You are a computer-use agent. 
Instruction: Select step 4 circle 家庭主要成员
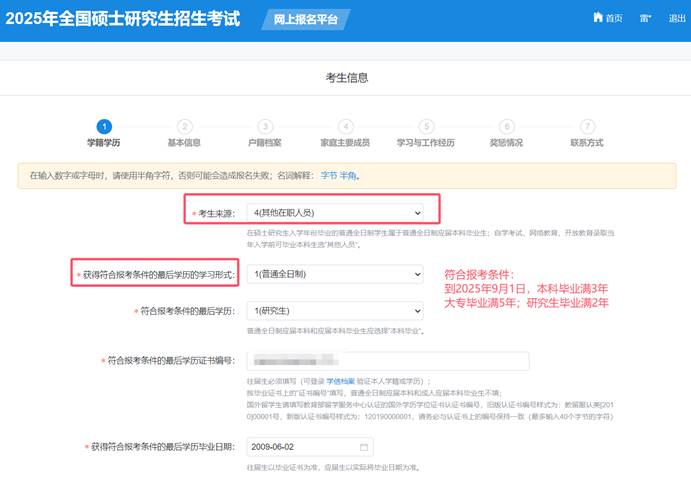pyautogui.click(x=345, y=126)
